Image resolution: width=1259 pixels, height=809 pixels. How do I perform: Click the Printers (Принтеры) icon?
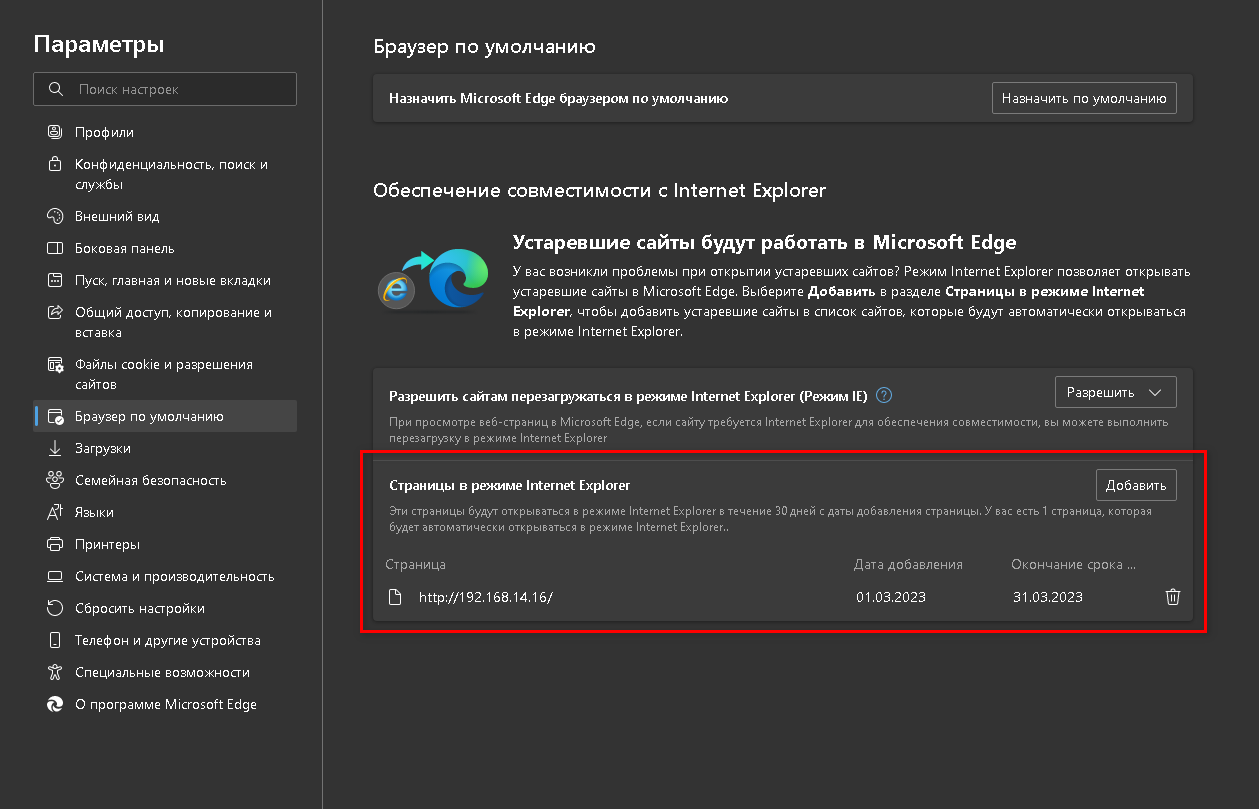(56, 544)
